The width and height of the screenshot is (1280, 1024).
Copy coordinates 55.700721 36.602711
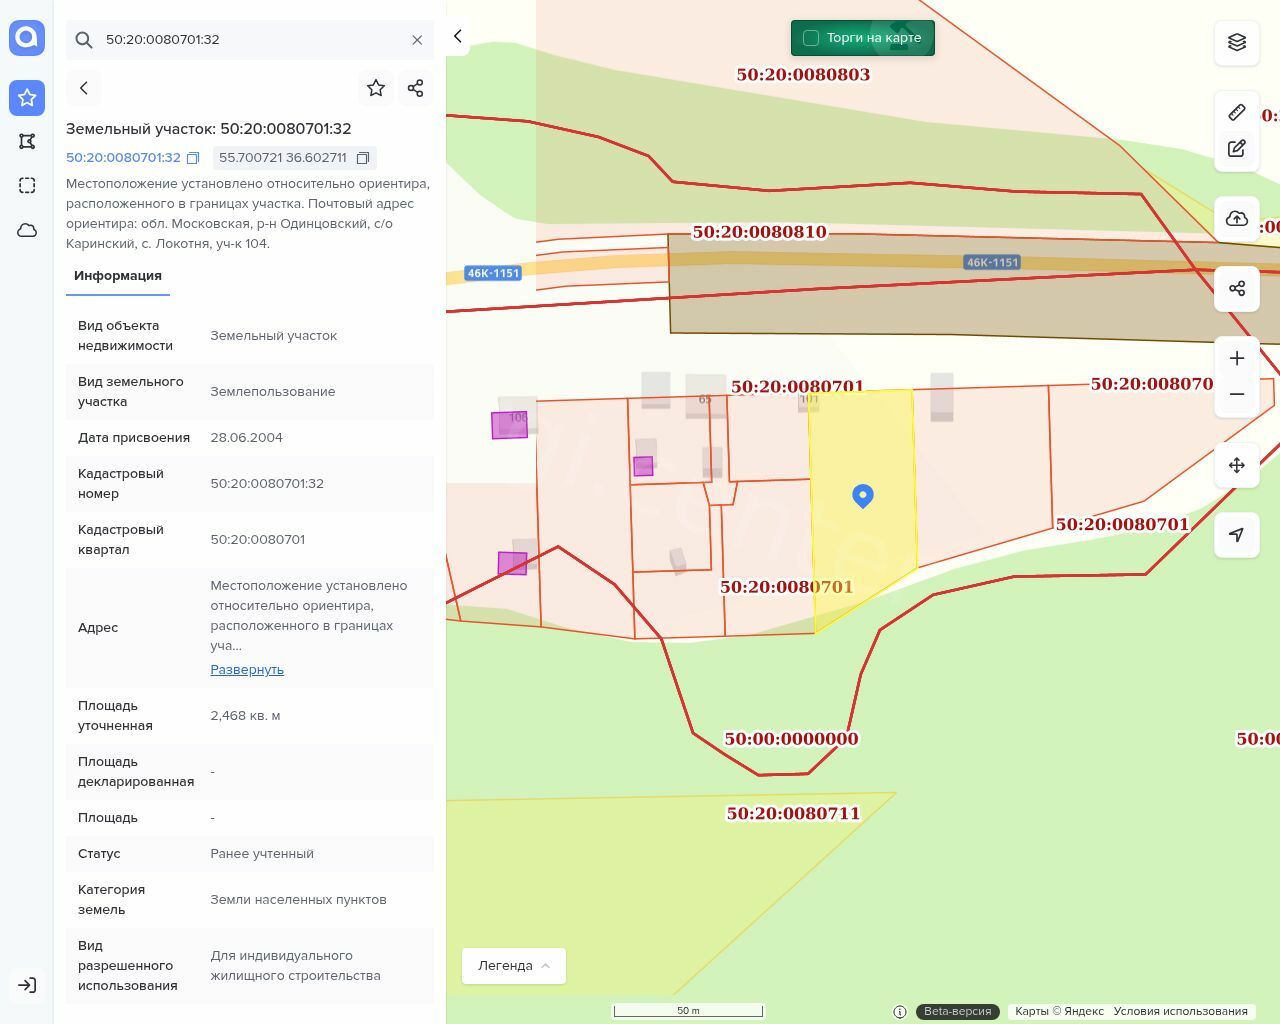363,158
